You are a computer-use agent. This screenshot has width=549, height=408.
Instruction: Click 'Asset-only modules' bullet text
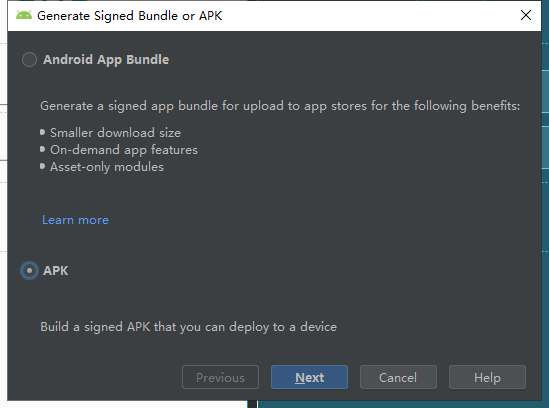(x=107, y=167)
